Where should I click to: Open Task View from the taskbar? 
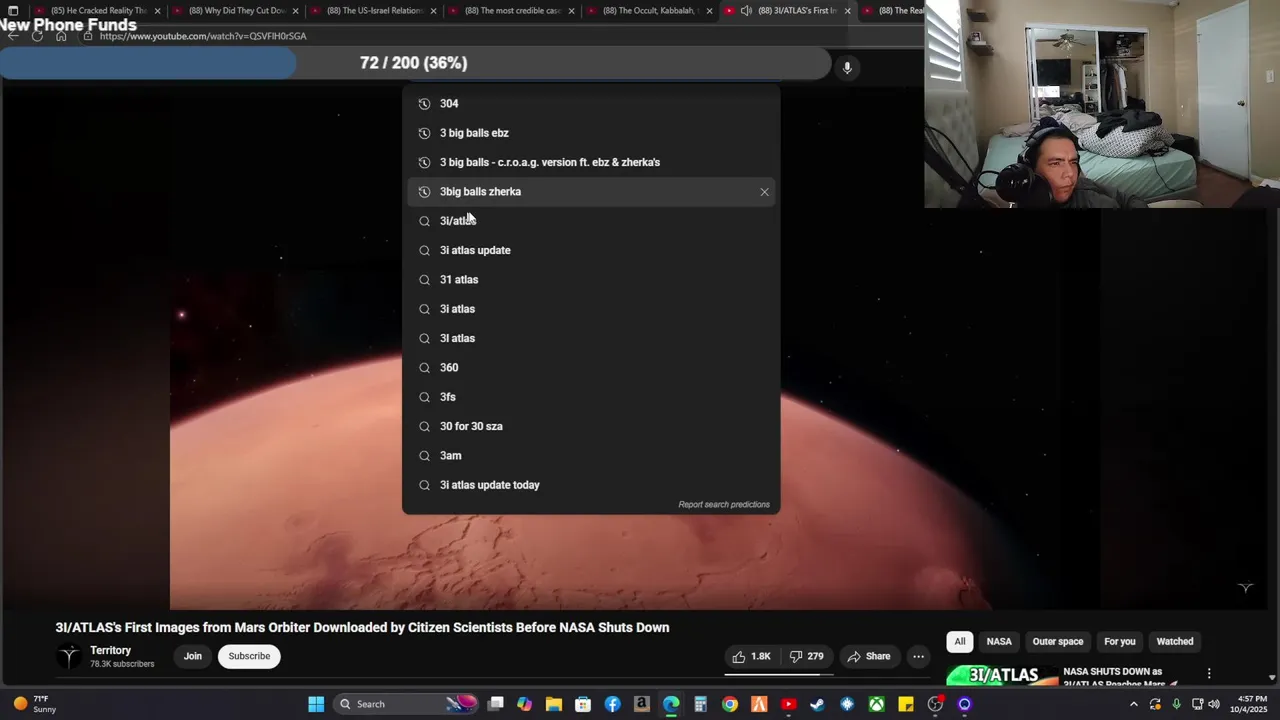495,704
